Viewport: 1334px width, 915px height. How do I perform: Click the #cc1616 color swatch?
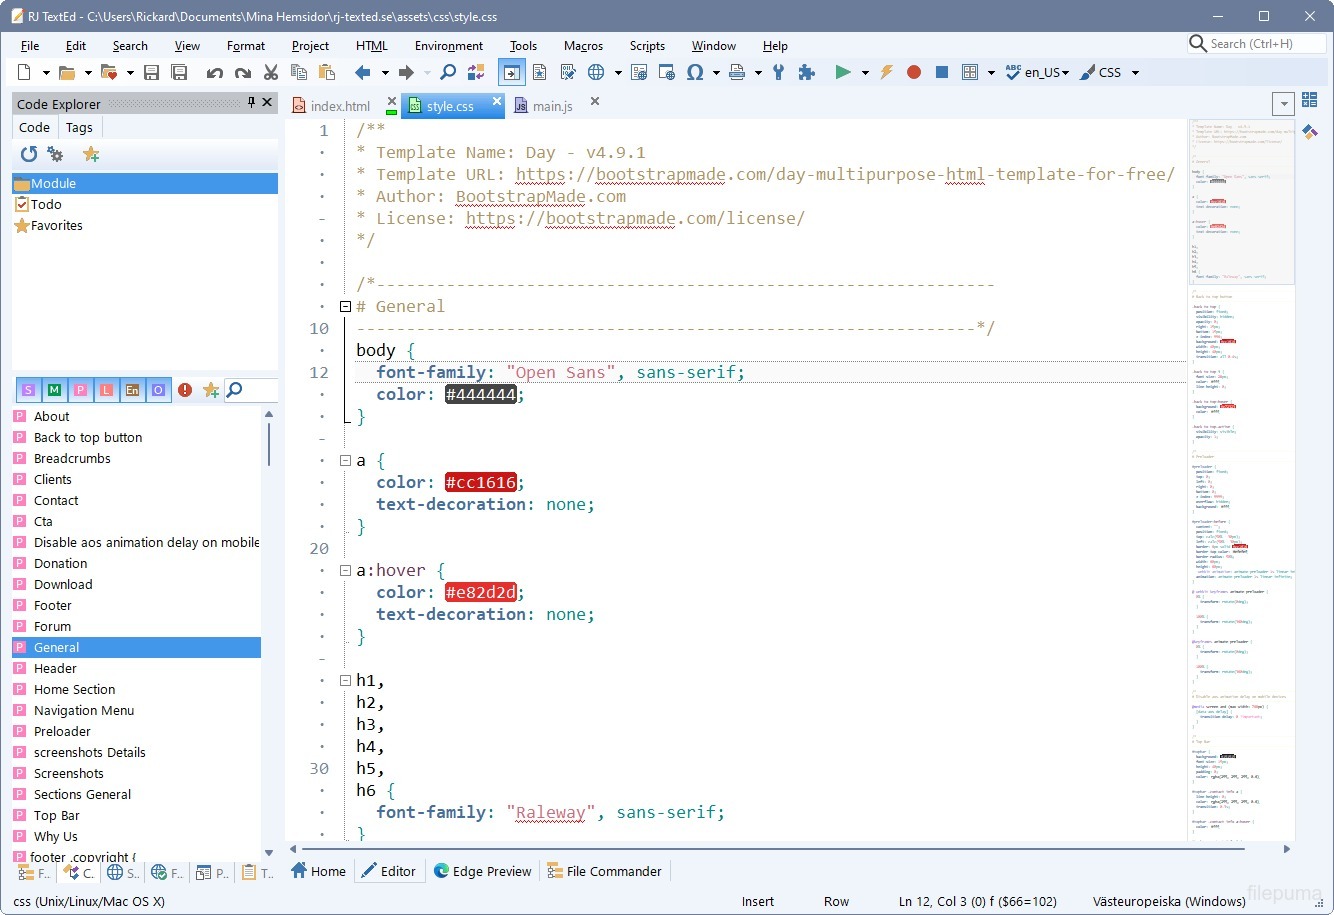click(x=480, y=482)
